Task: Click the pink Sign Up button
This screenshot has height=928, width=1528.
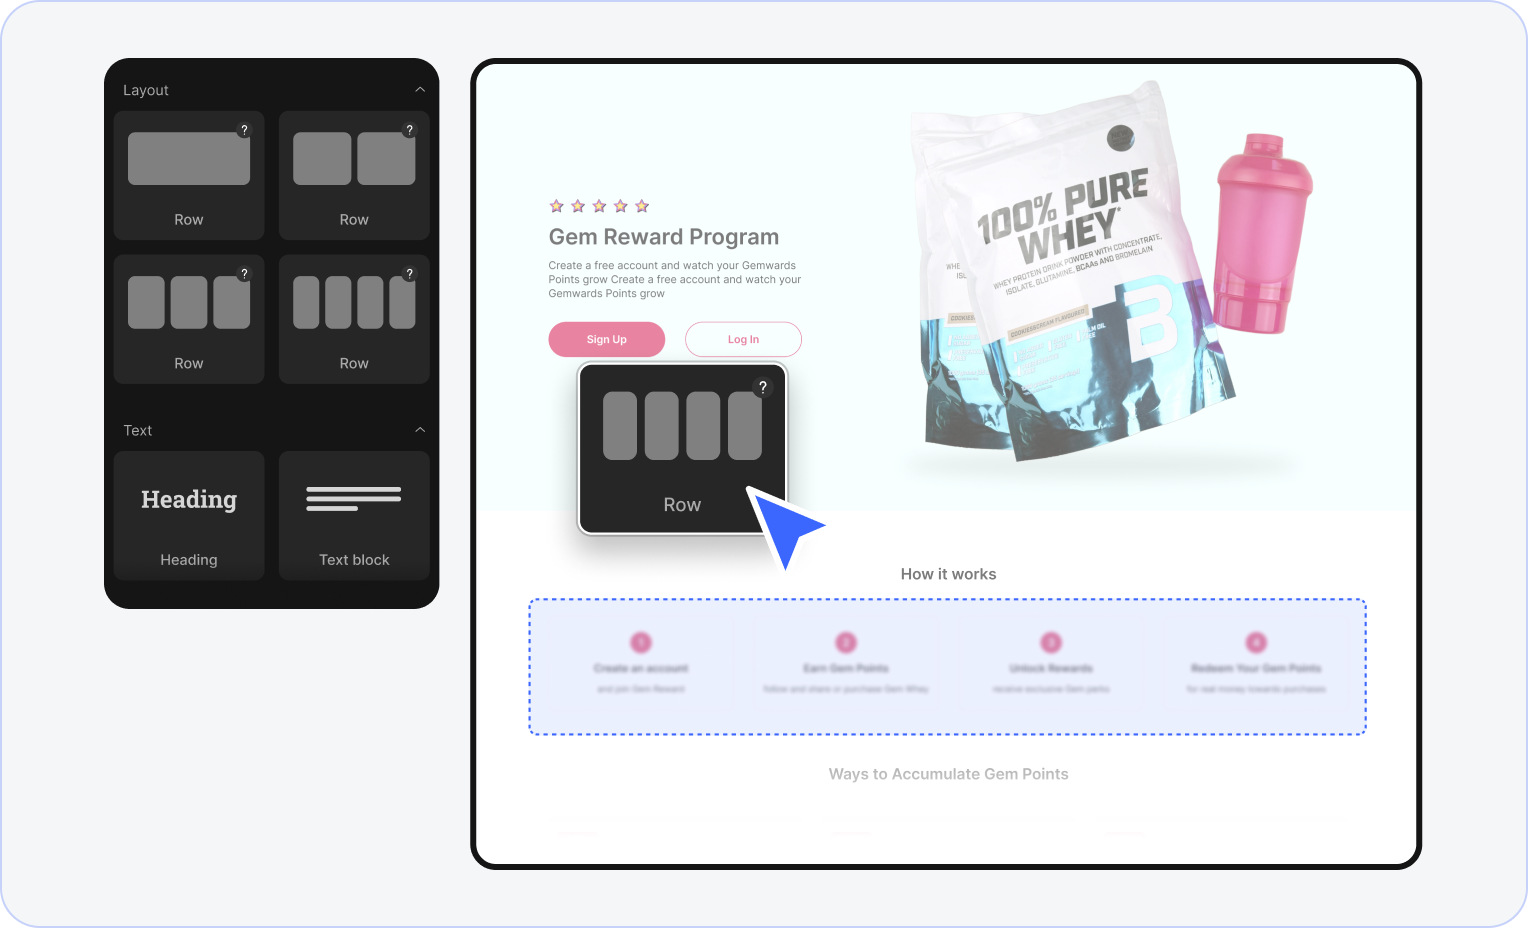Action: pos(606,340)
